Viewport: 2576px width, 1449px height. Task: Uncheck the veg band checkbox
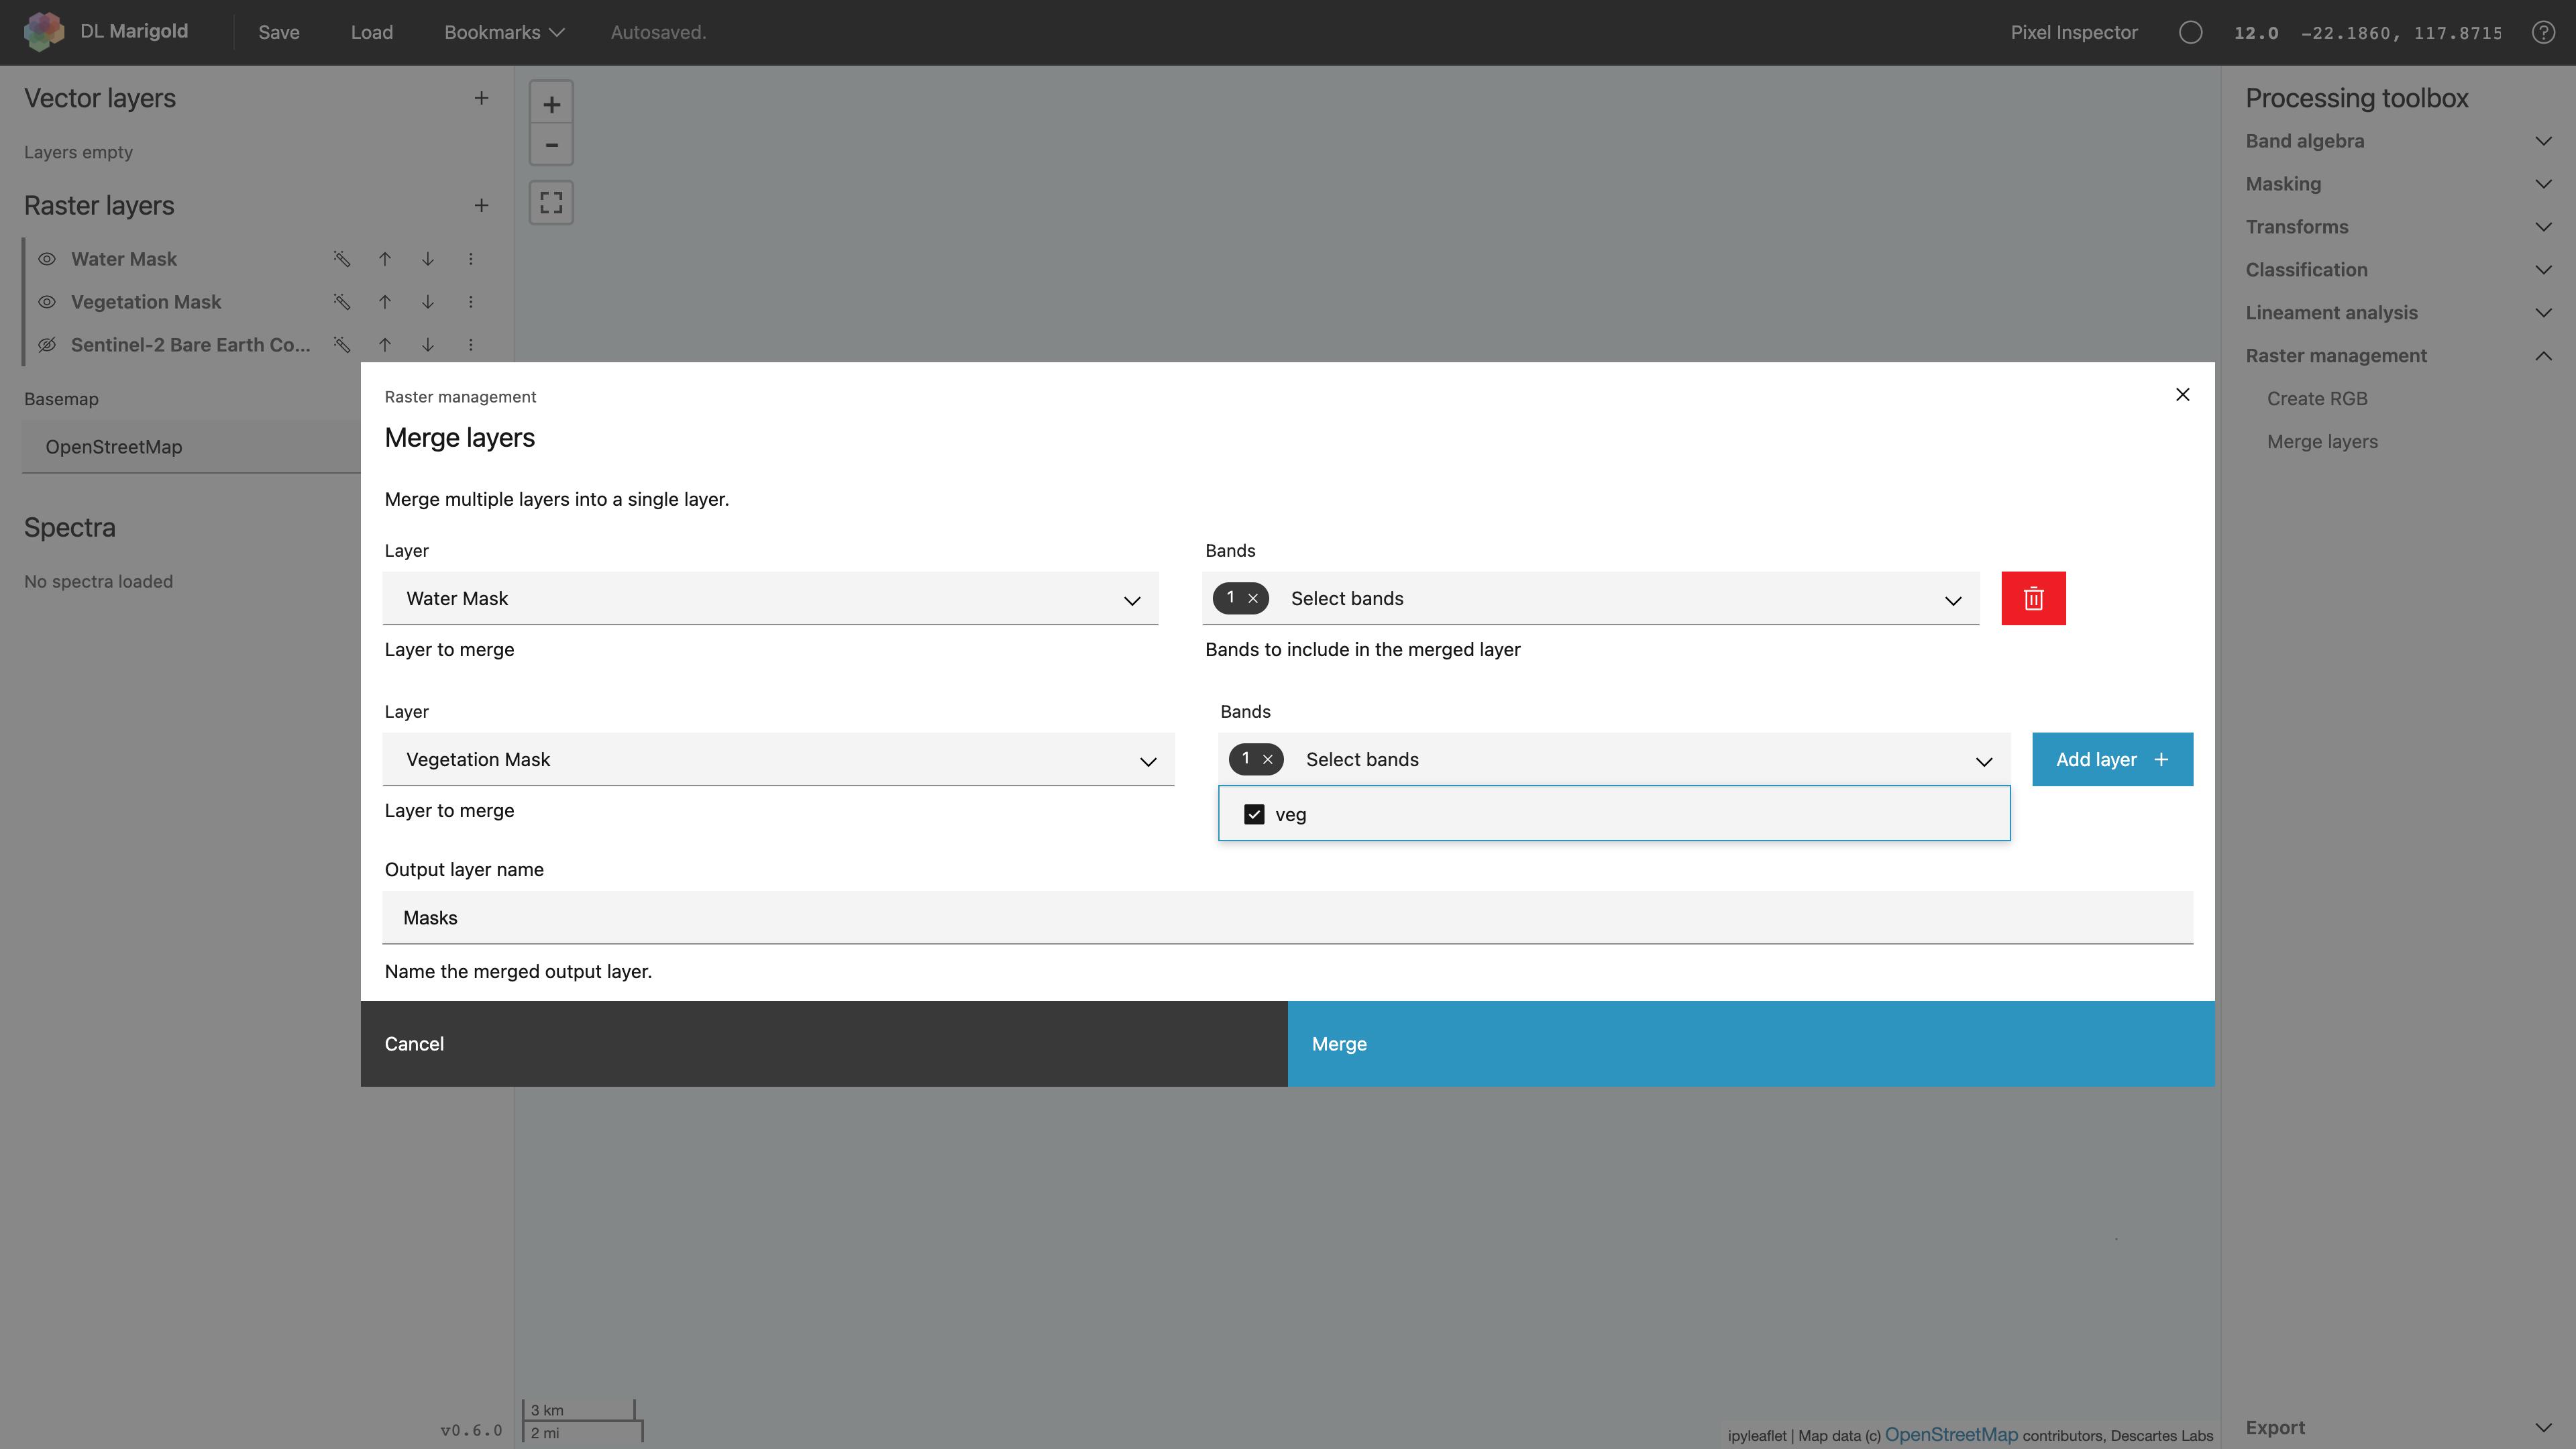[x=1254, y=814]
